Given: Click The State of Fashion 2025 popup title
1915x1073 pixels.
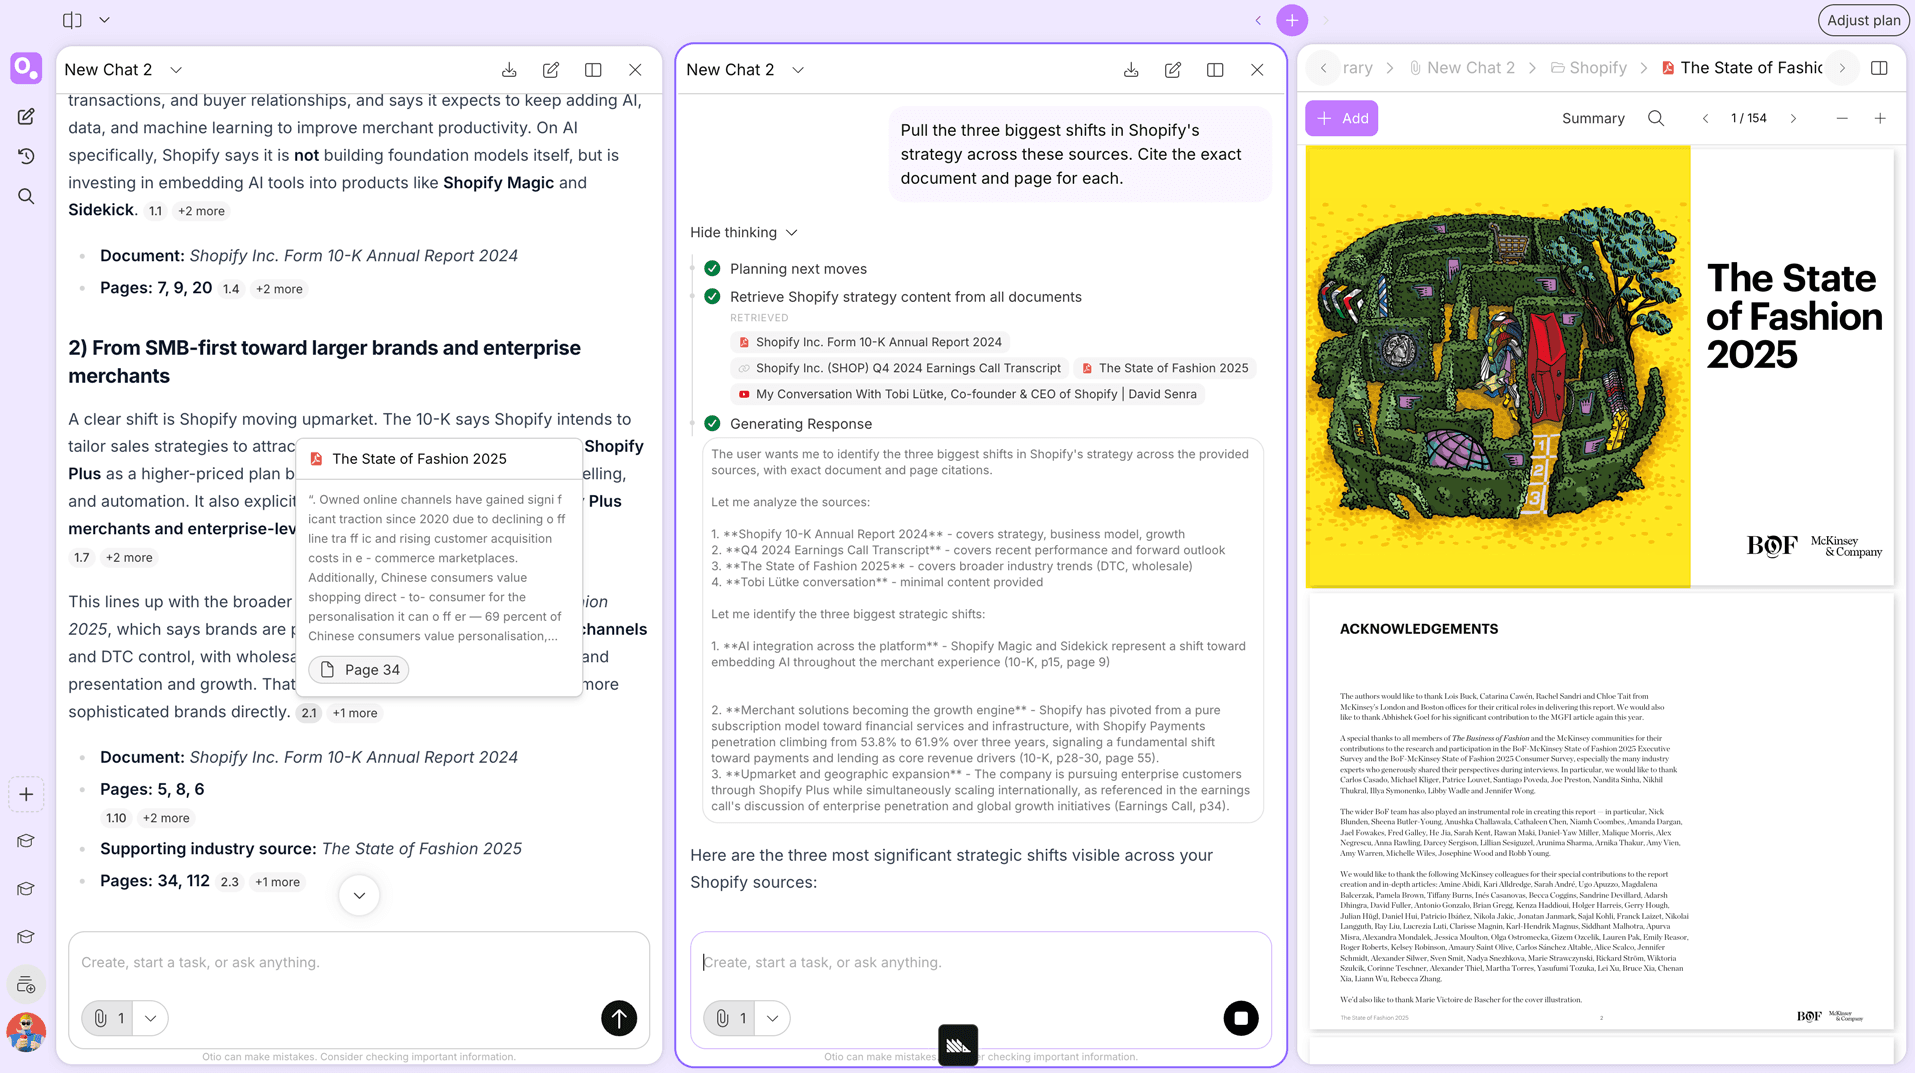Looking at the screenshot, I should coord(419,459).
